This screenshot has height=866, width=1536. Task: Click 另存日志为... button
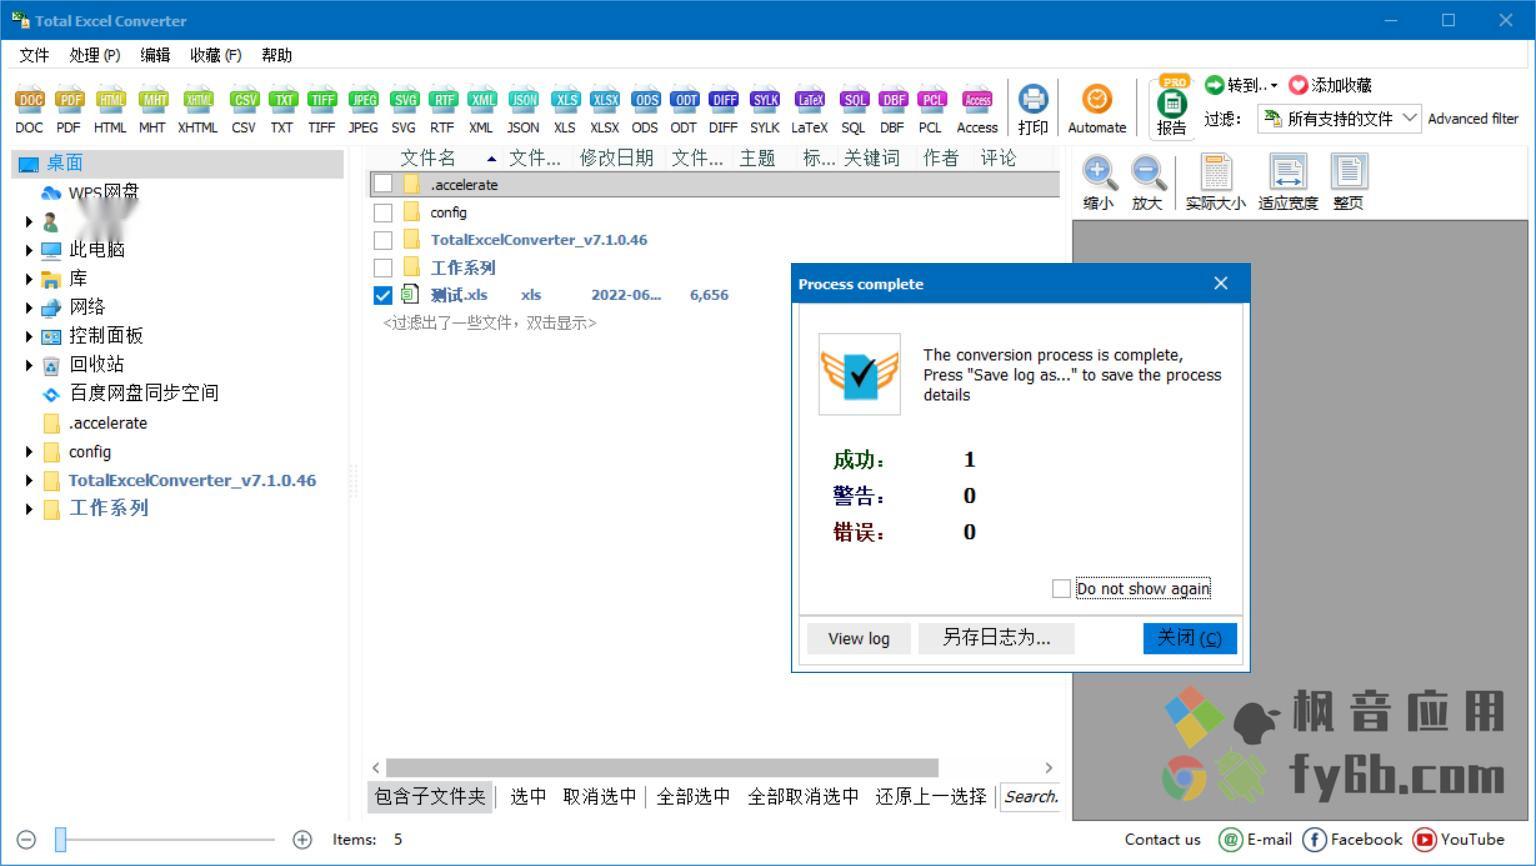(996, 638)
